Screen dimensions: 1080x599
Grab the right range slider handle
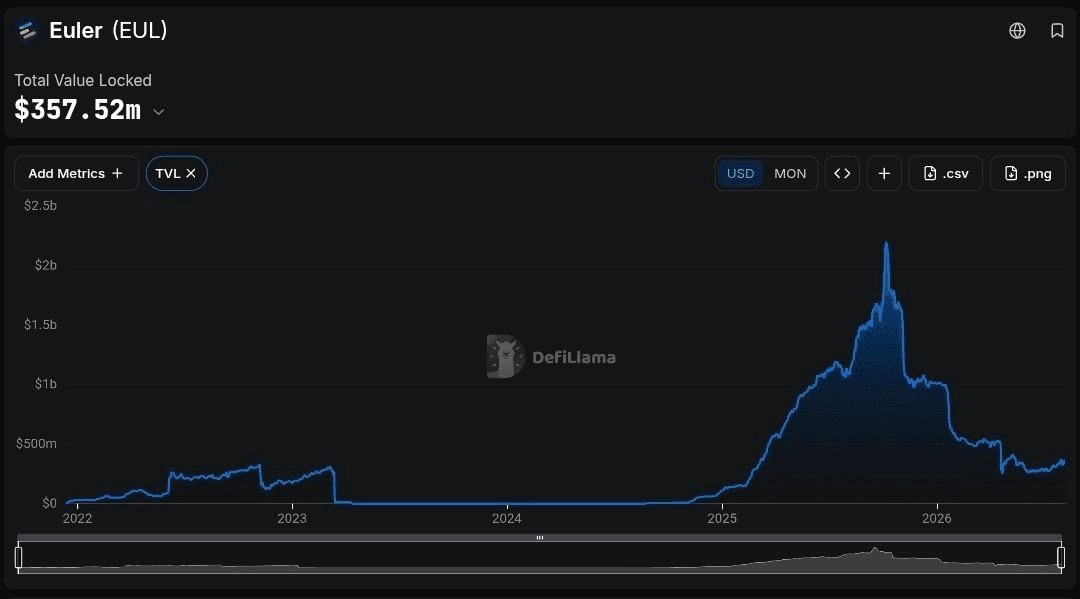(x=1061, y=556)
